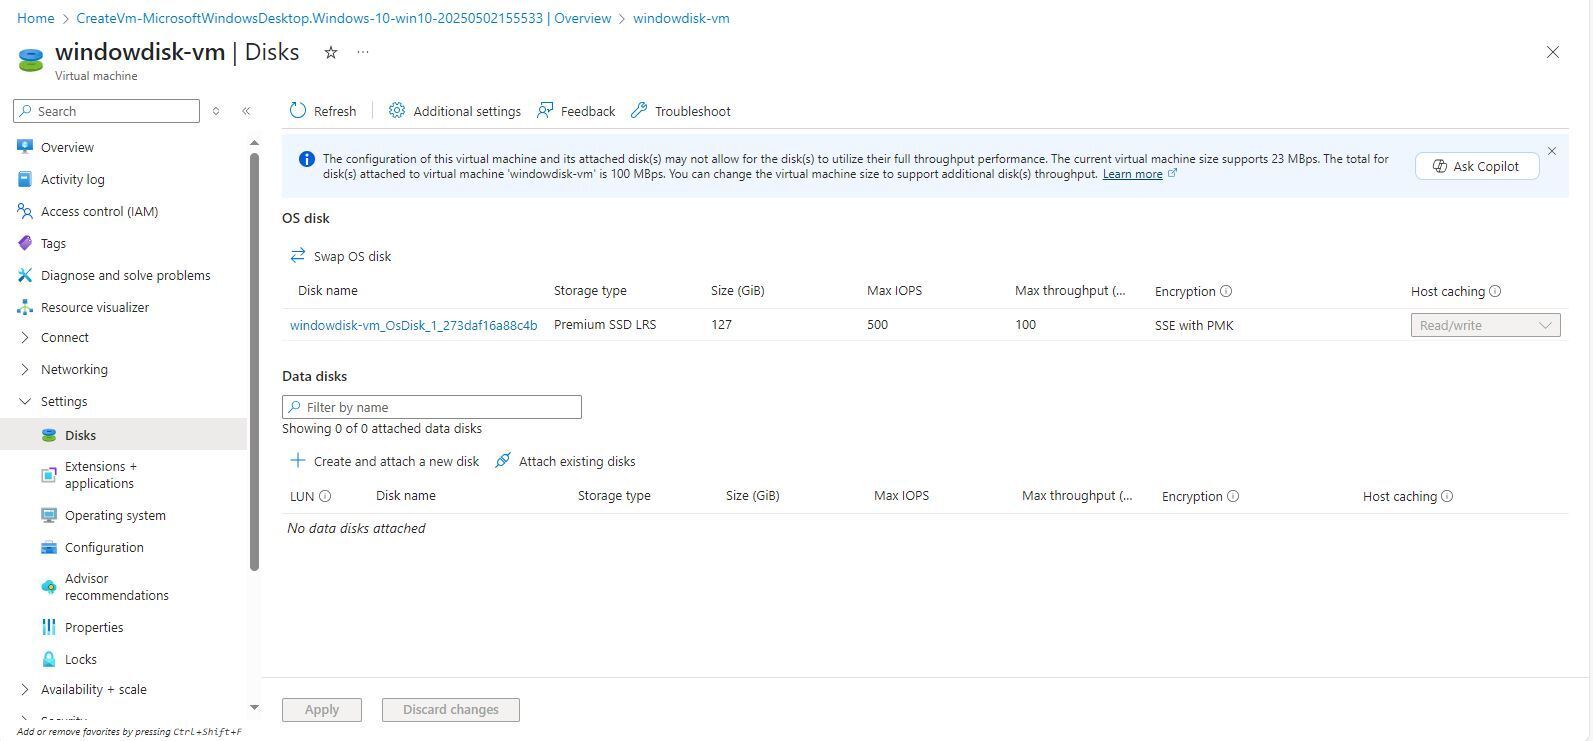Click the Discard changes button
Screen dimensions: 1593x741
point(450,710)
